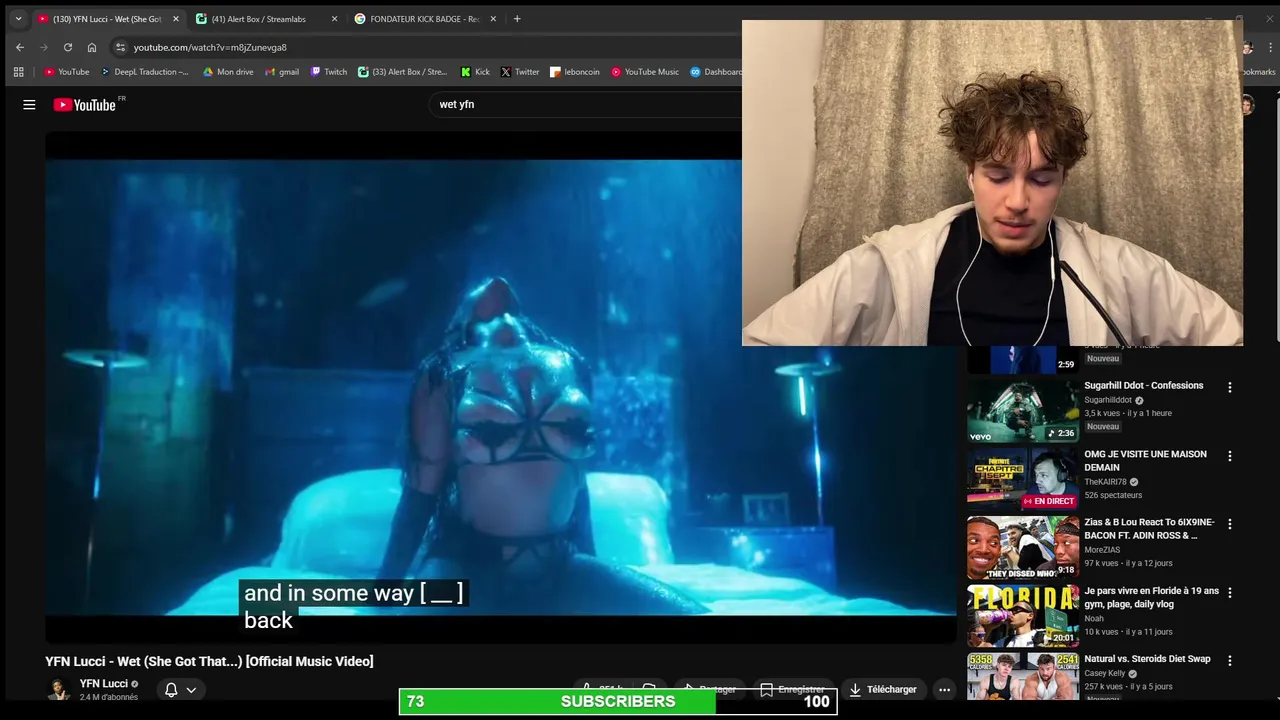This screenshot has width=1280, height=720.
Task: Open the Twitch bookmark
Action: [x=329, y=72]
